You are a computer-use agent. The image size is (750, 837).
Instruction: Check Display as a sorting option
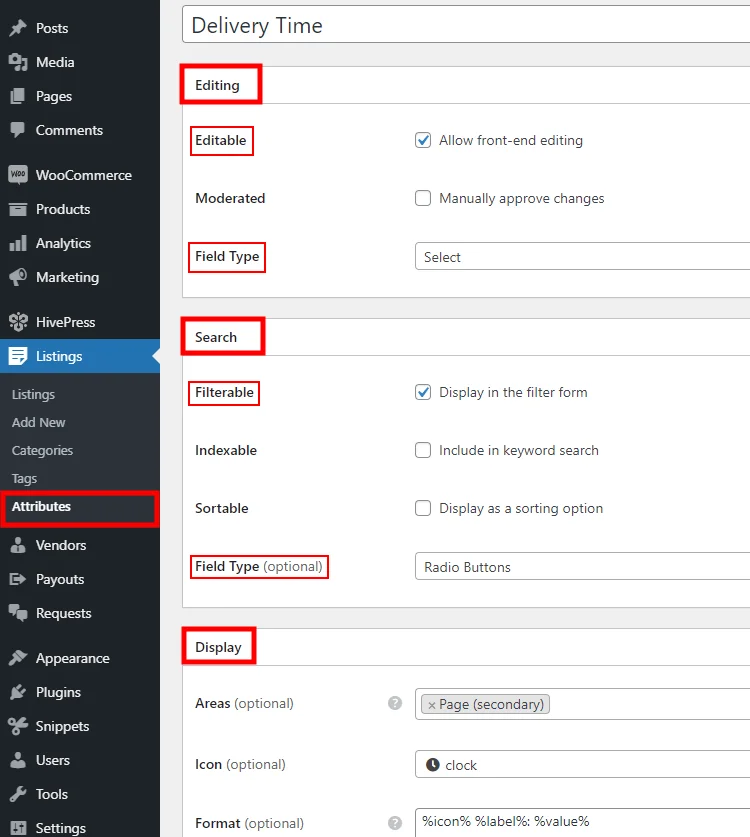point(423,508)
